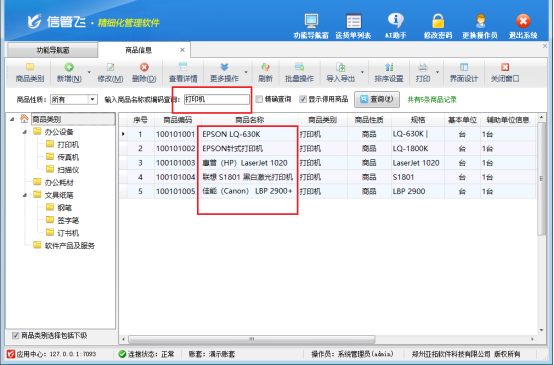Open the 商品性质 dropdown
554x365 pixels.
tap(92, 100)
